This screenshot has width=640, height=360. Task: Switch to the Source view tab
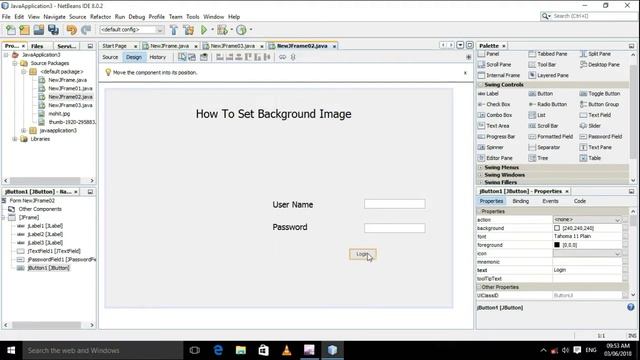110,57
